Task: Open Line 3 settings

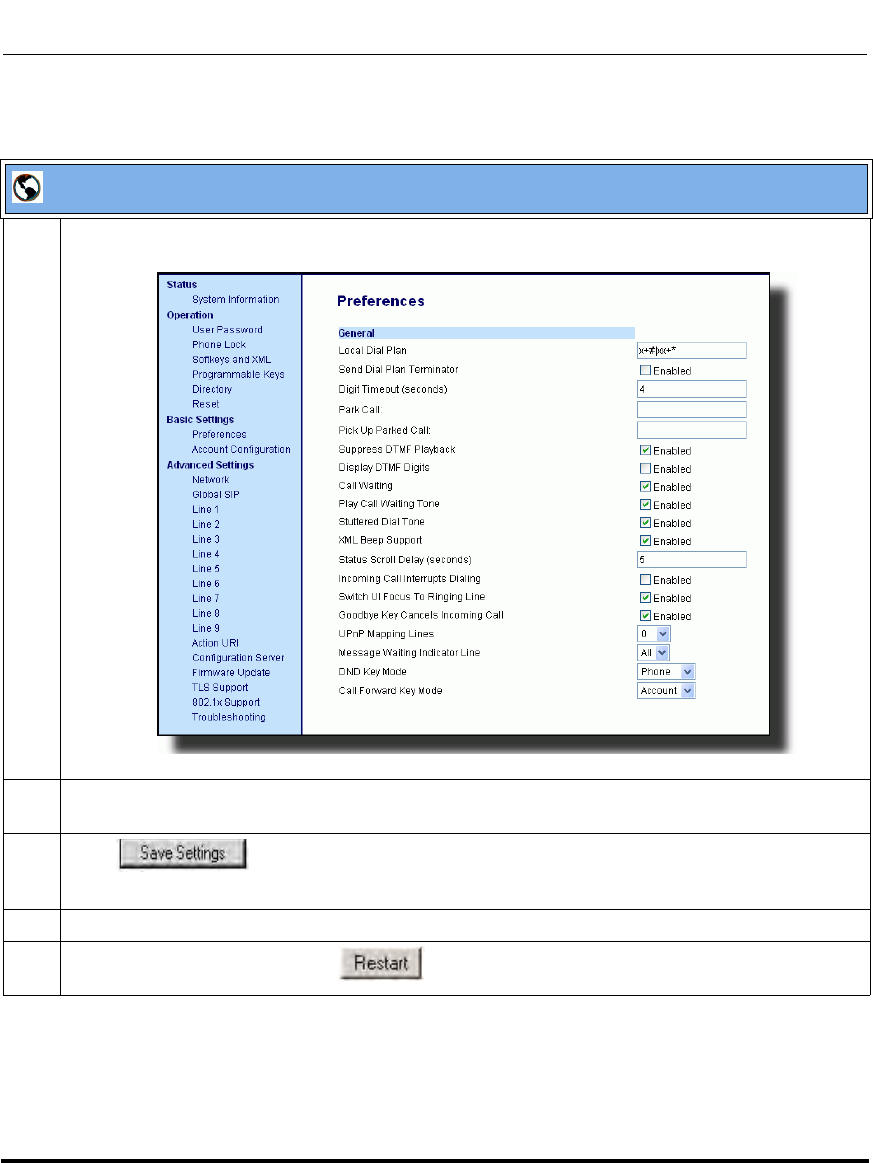Action: (205, 539)
